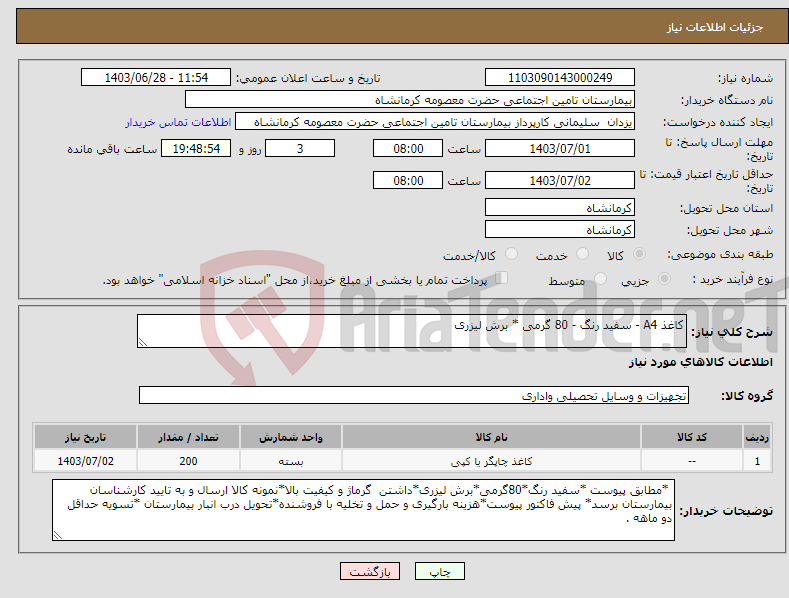Click the remaining days field showing 3
Image resolution: width=789 pixels, height=598 pixels.
pos(300,148)
